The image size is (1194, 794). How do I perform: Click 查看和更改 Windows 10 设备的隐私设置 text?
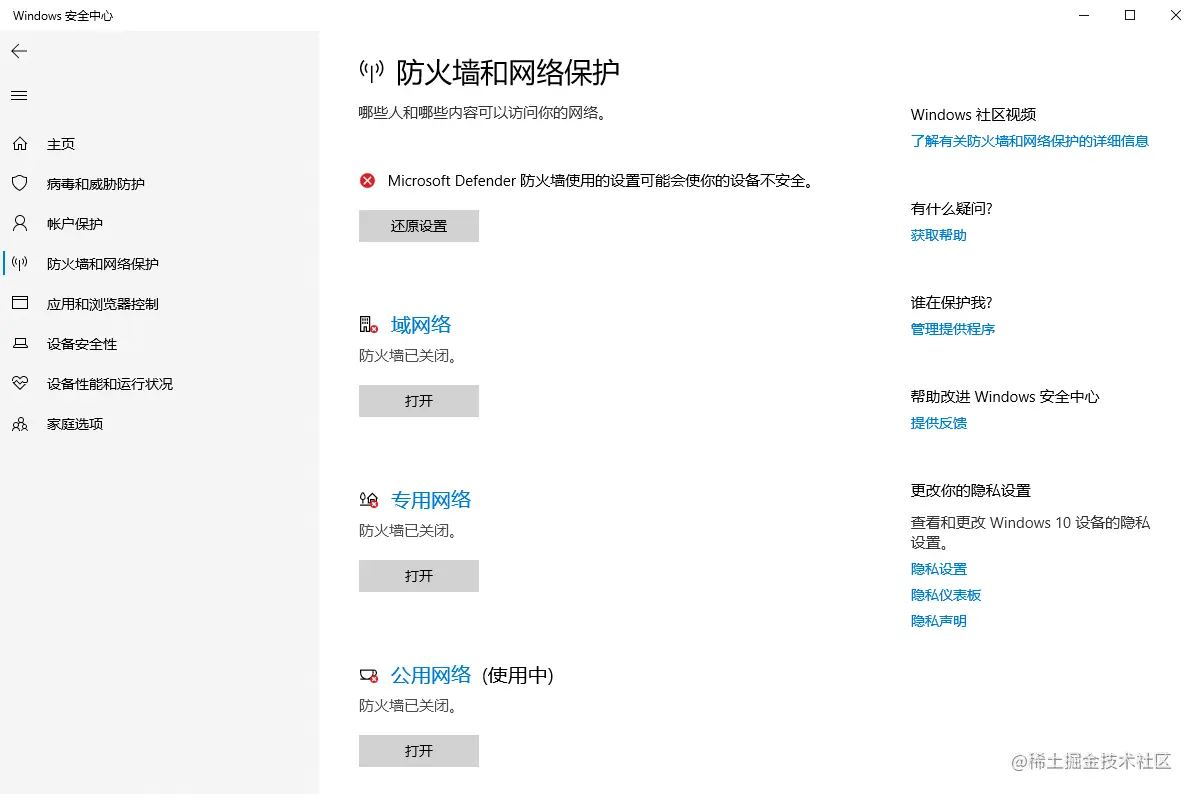point(1030,532)
